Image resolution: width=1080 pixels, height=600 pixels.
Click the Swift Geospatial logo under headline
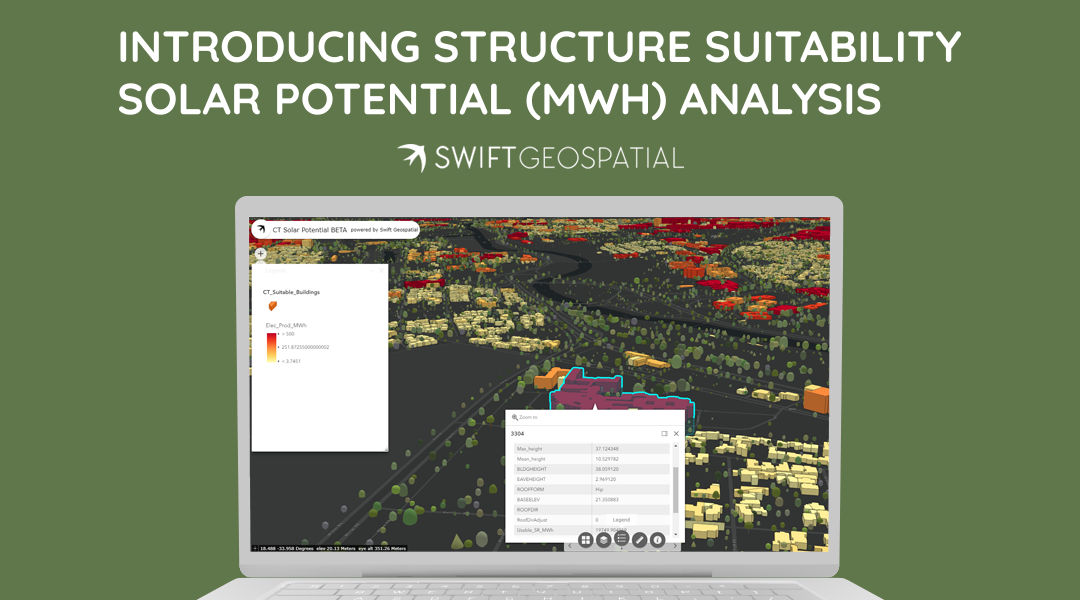[541, 158]
